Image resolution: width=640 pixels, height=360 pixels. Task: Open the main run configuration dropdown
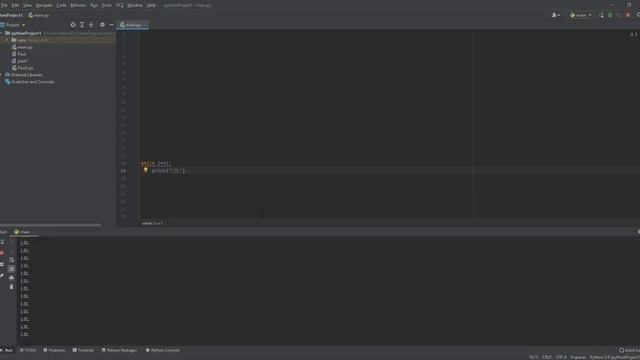coord(581,15)
